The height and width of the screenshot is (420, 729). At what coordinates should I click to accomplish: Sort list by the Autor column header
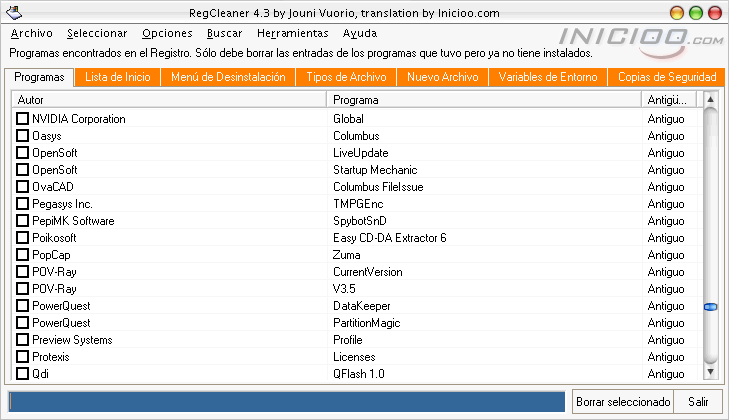click(169, 100)
